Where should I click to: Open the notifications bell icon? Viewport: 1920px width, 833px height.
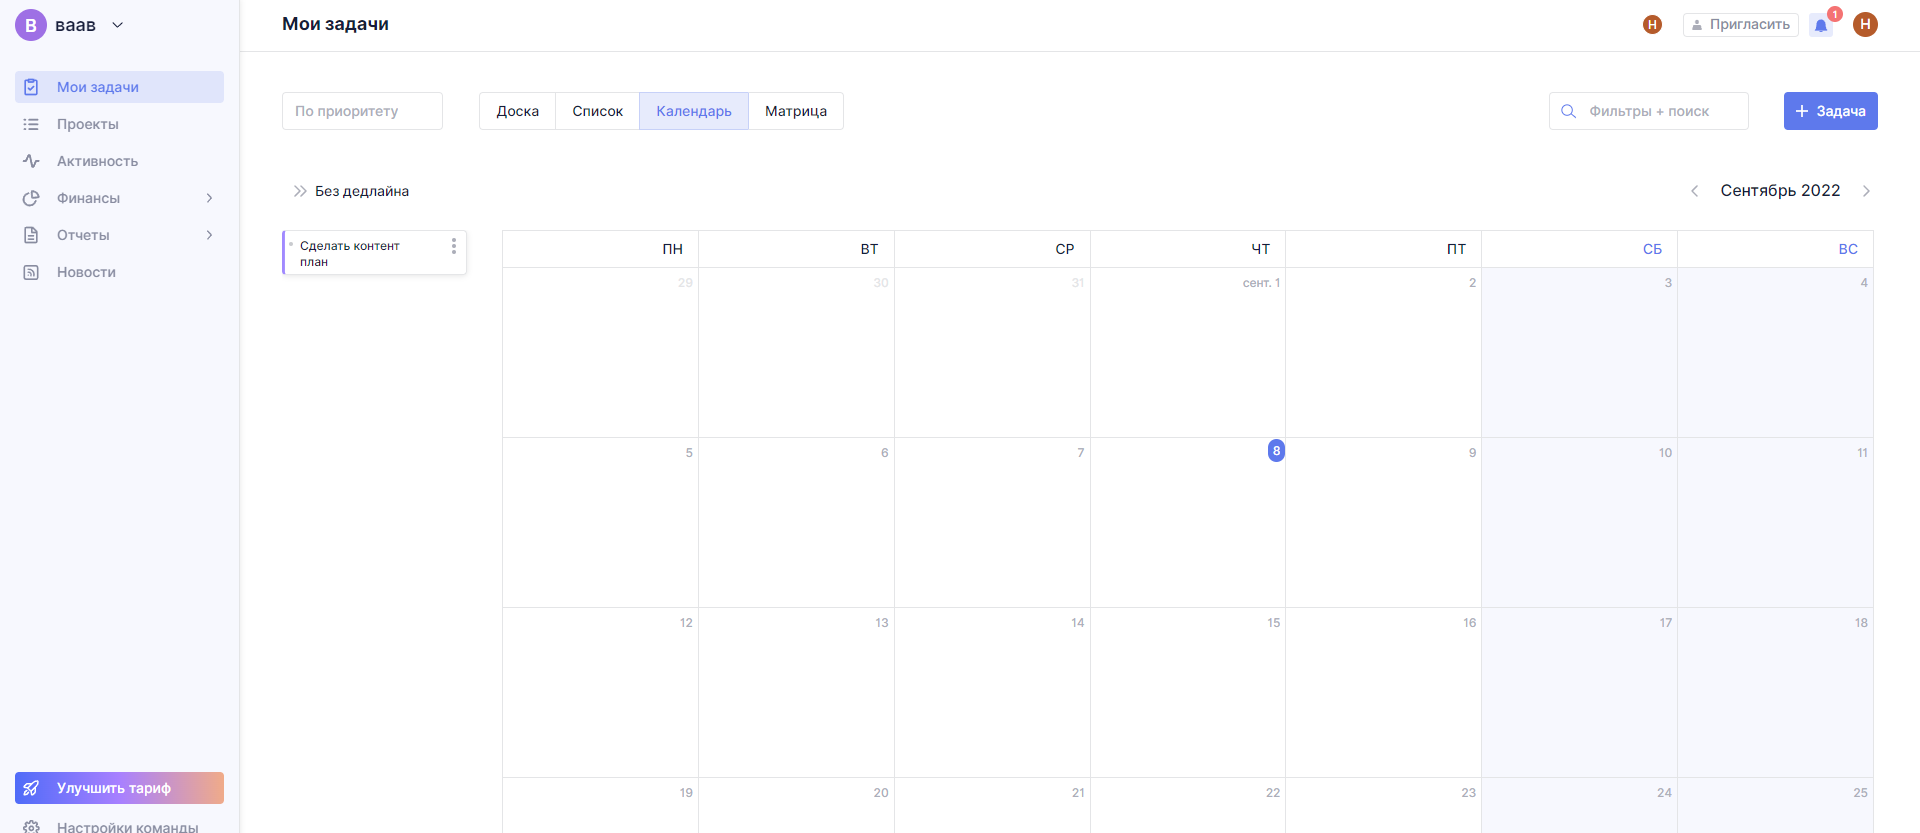pos(1821,26)
